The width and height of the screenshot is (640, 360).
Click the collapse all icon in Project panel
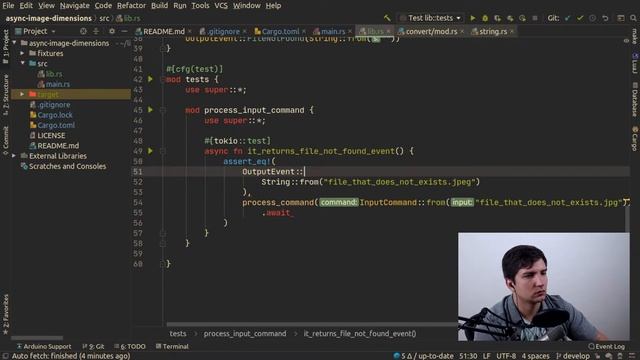point(96,31)
